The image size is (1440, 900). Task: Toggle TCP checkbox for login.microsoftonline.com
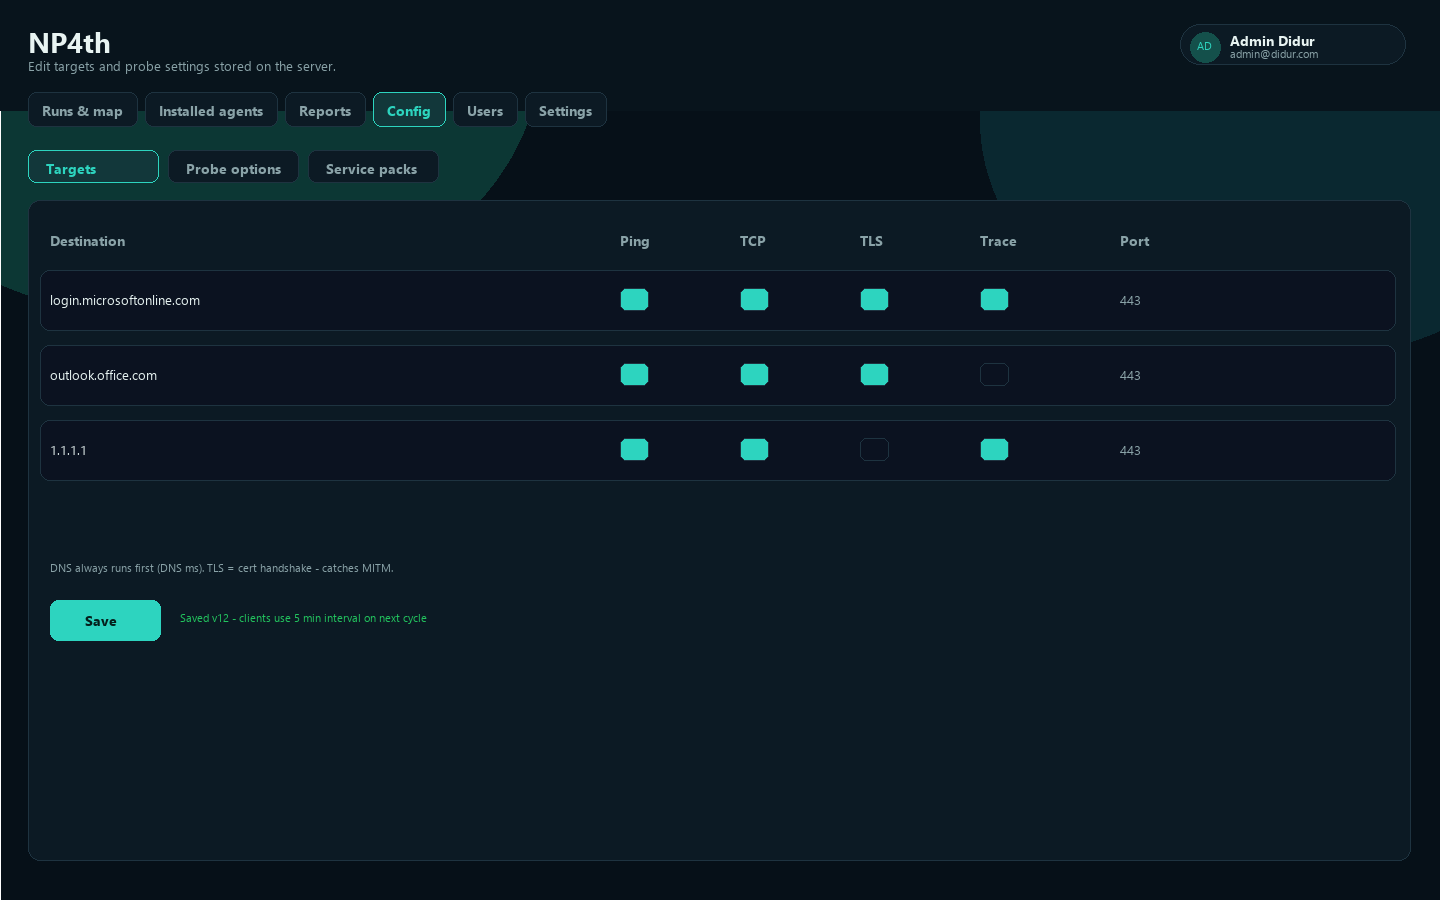(754, 300)
